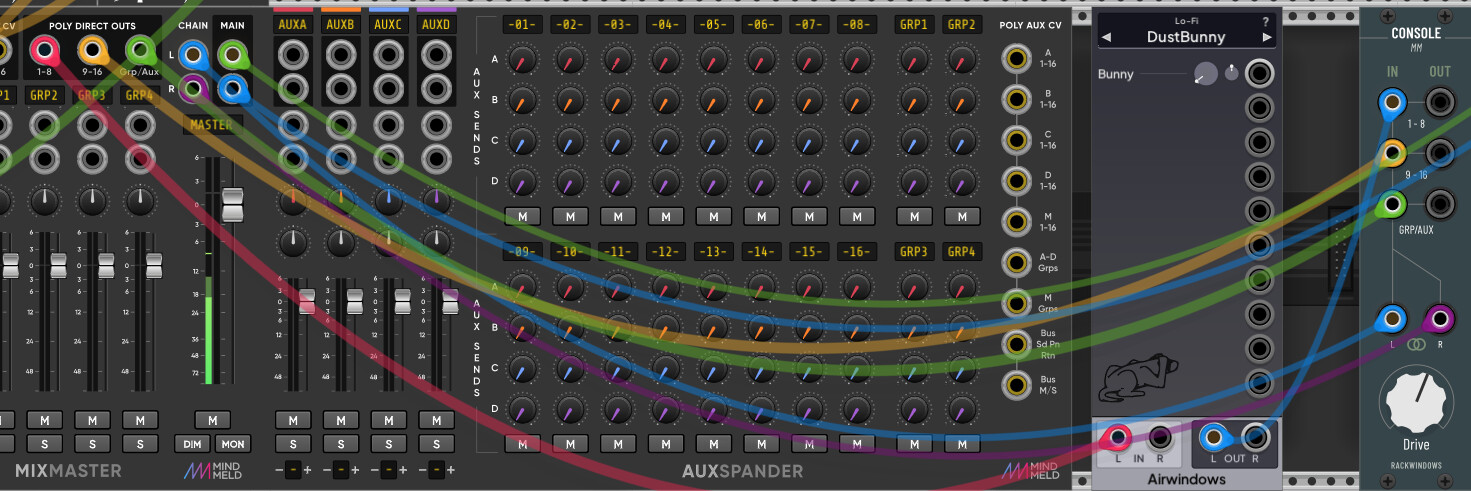Click the Bunny CV input jack on Airwindows

pyautogui.click(x=1259, y=74)
